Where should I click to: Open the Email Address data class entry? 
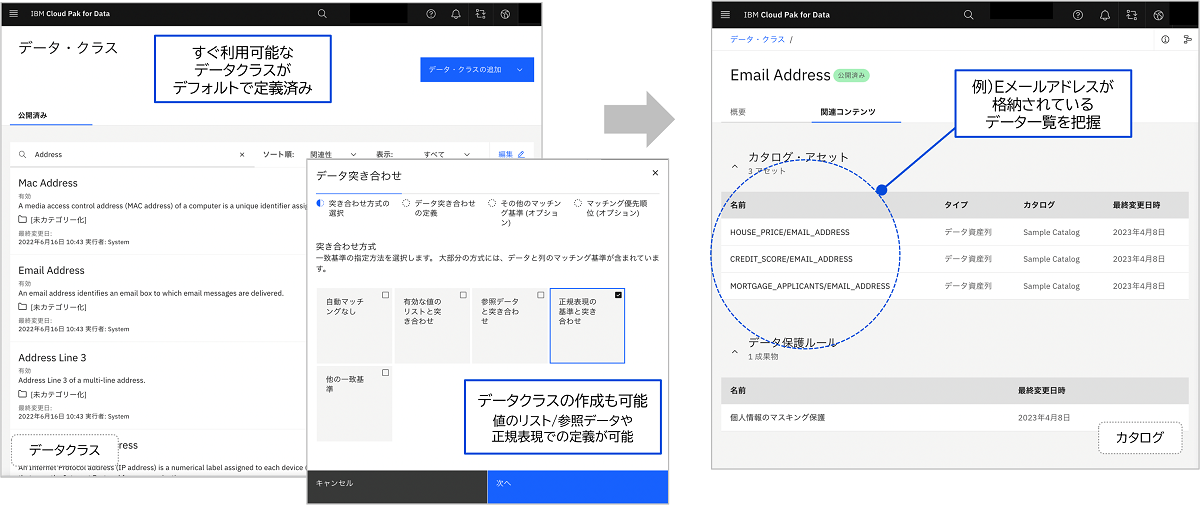pyautogui.click(x=52, y=270)
